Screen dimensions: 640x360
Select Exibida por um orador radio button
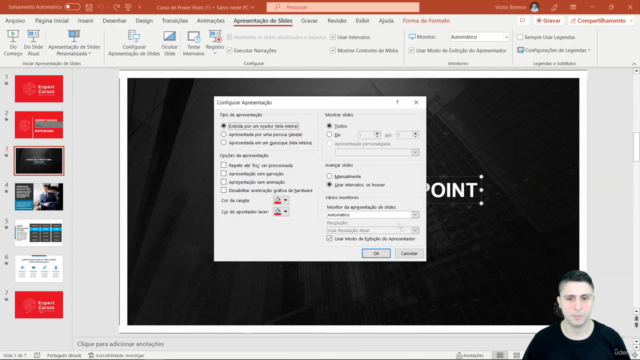pos(224,126)
